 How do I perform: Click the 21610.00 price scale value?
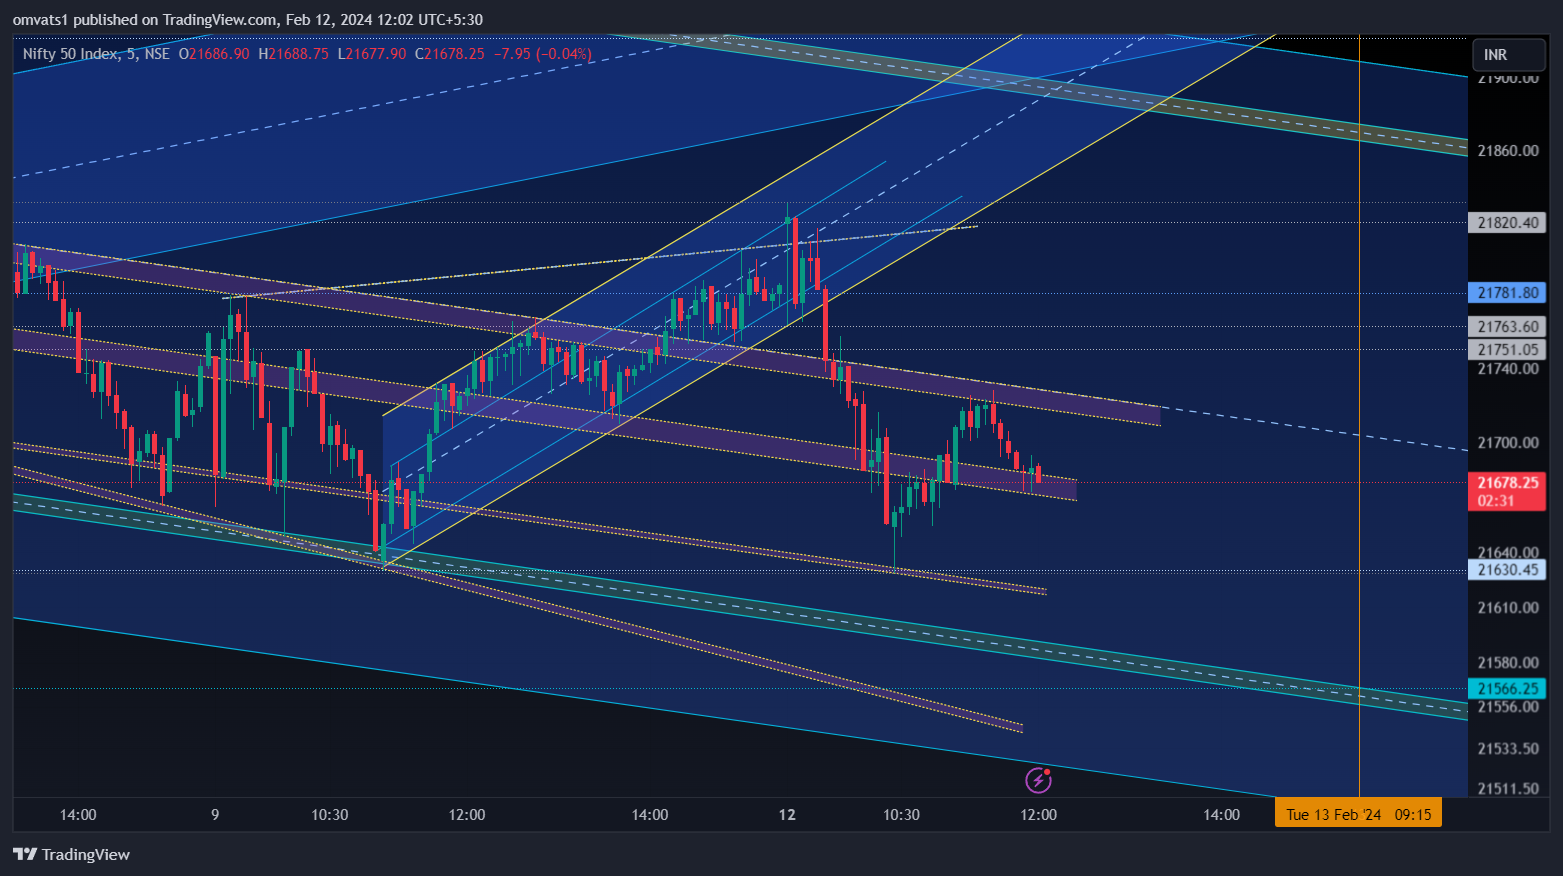pos(1508,608)
